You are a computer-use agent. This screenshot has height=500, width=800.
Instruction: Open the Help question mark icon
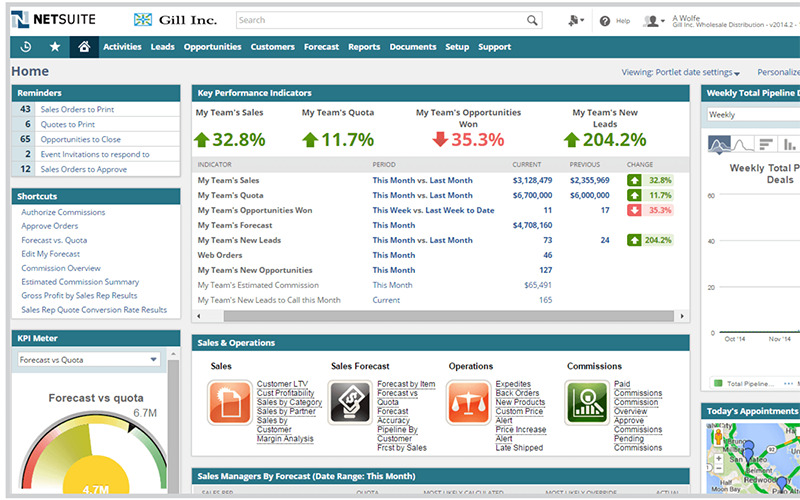tap(605, 21)
